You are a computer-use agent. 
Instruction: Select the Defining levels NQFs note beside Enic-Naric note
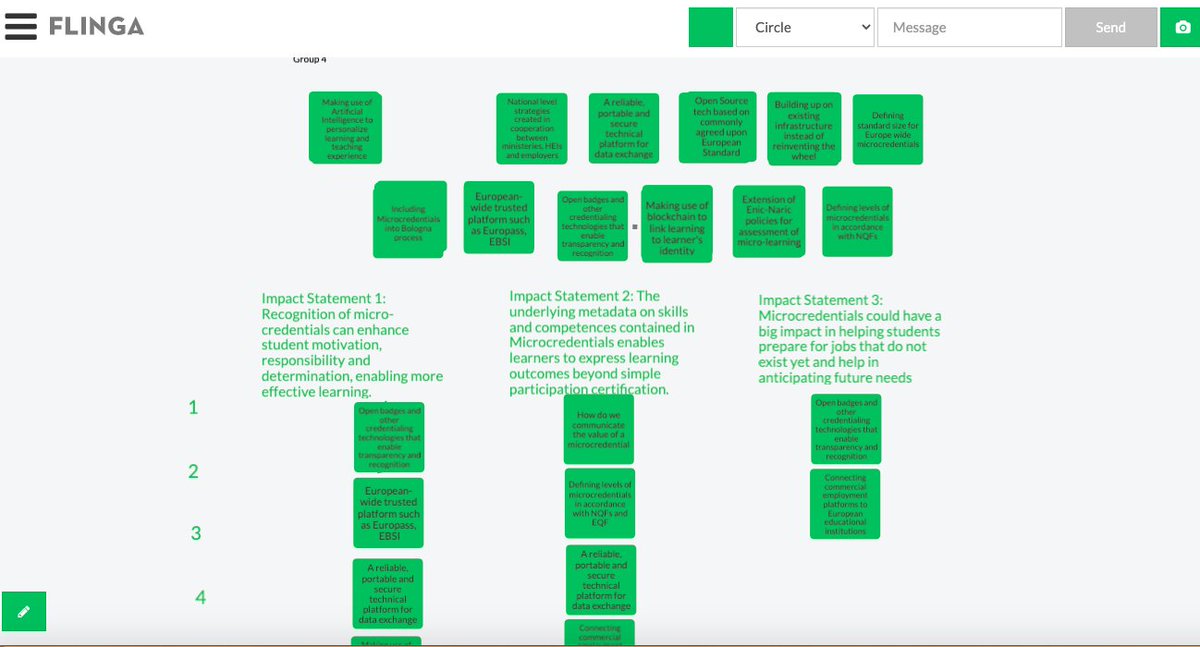tap(857, 221)
